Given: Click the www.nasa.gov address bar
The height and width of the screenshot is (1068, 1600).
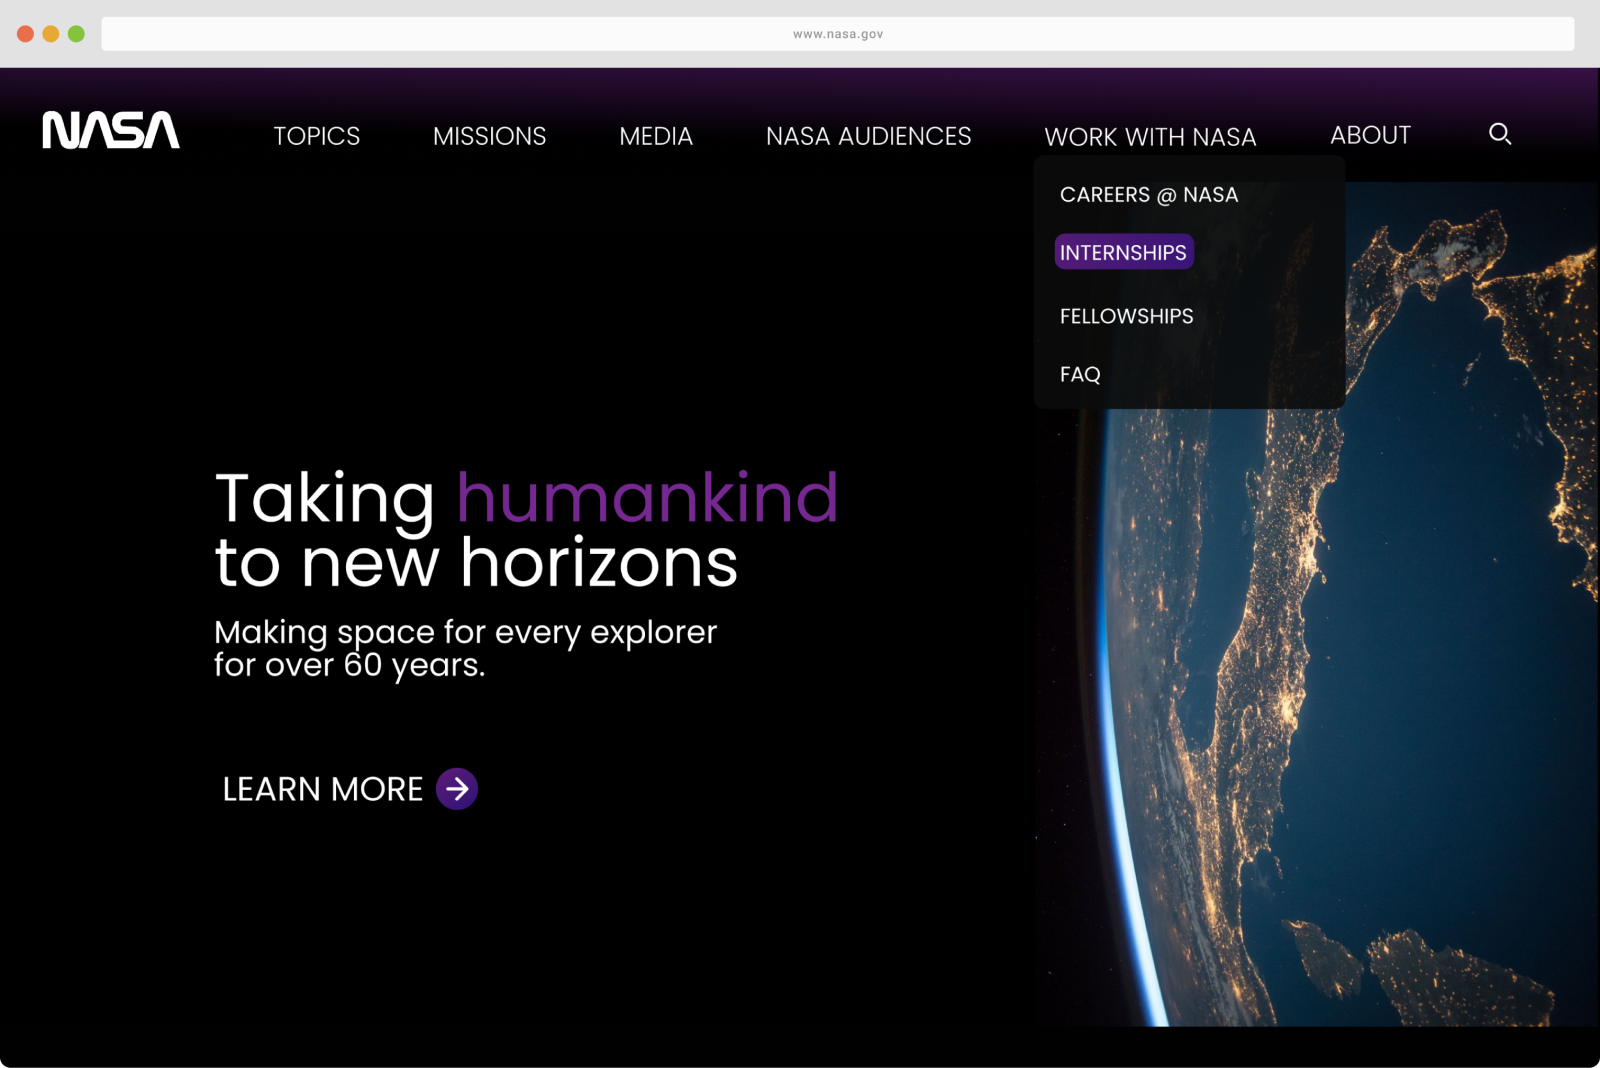Looking at the screenshot, I should tap(838, 34).
